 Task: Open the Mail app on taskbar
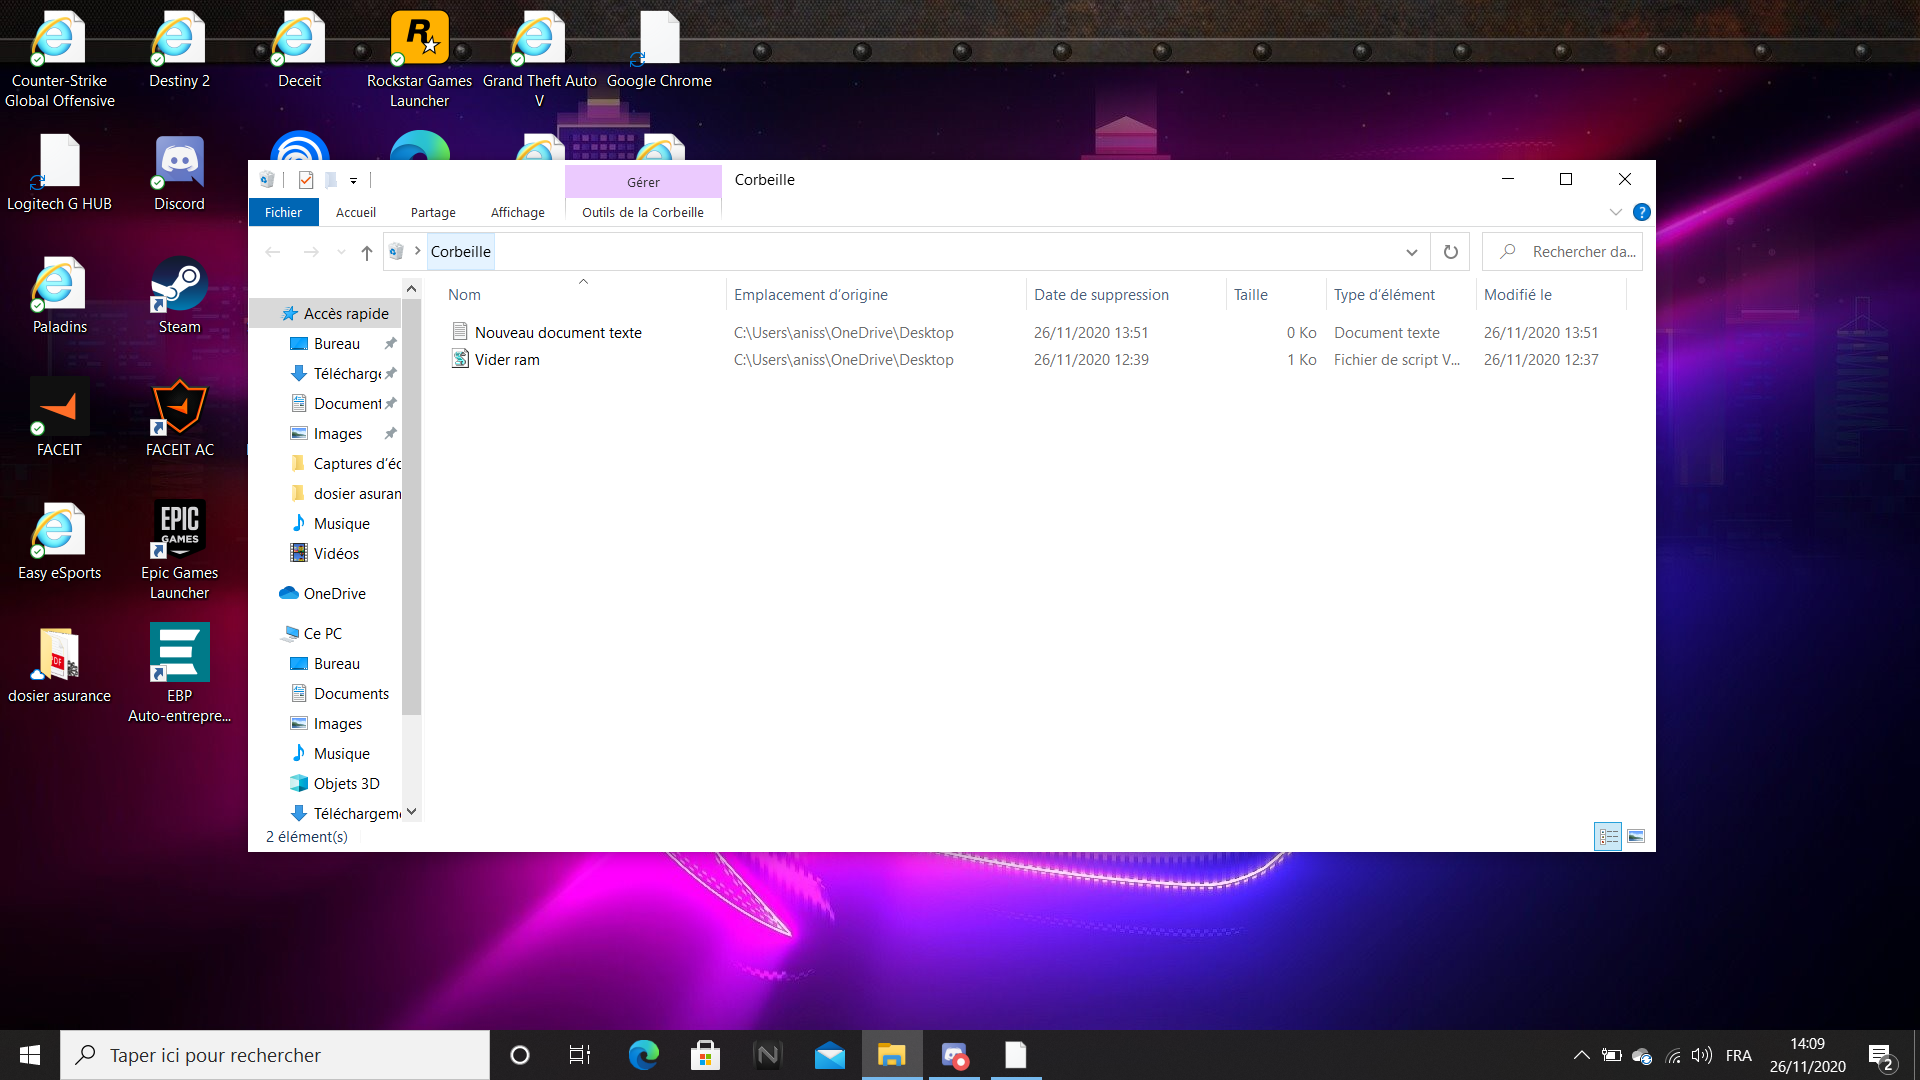click(829, 1055)
